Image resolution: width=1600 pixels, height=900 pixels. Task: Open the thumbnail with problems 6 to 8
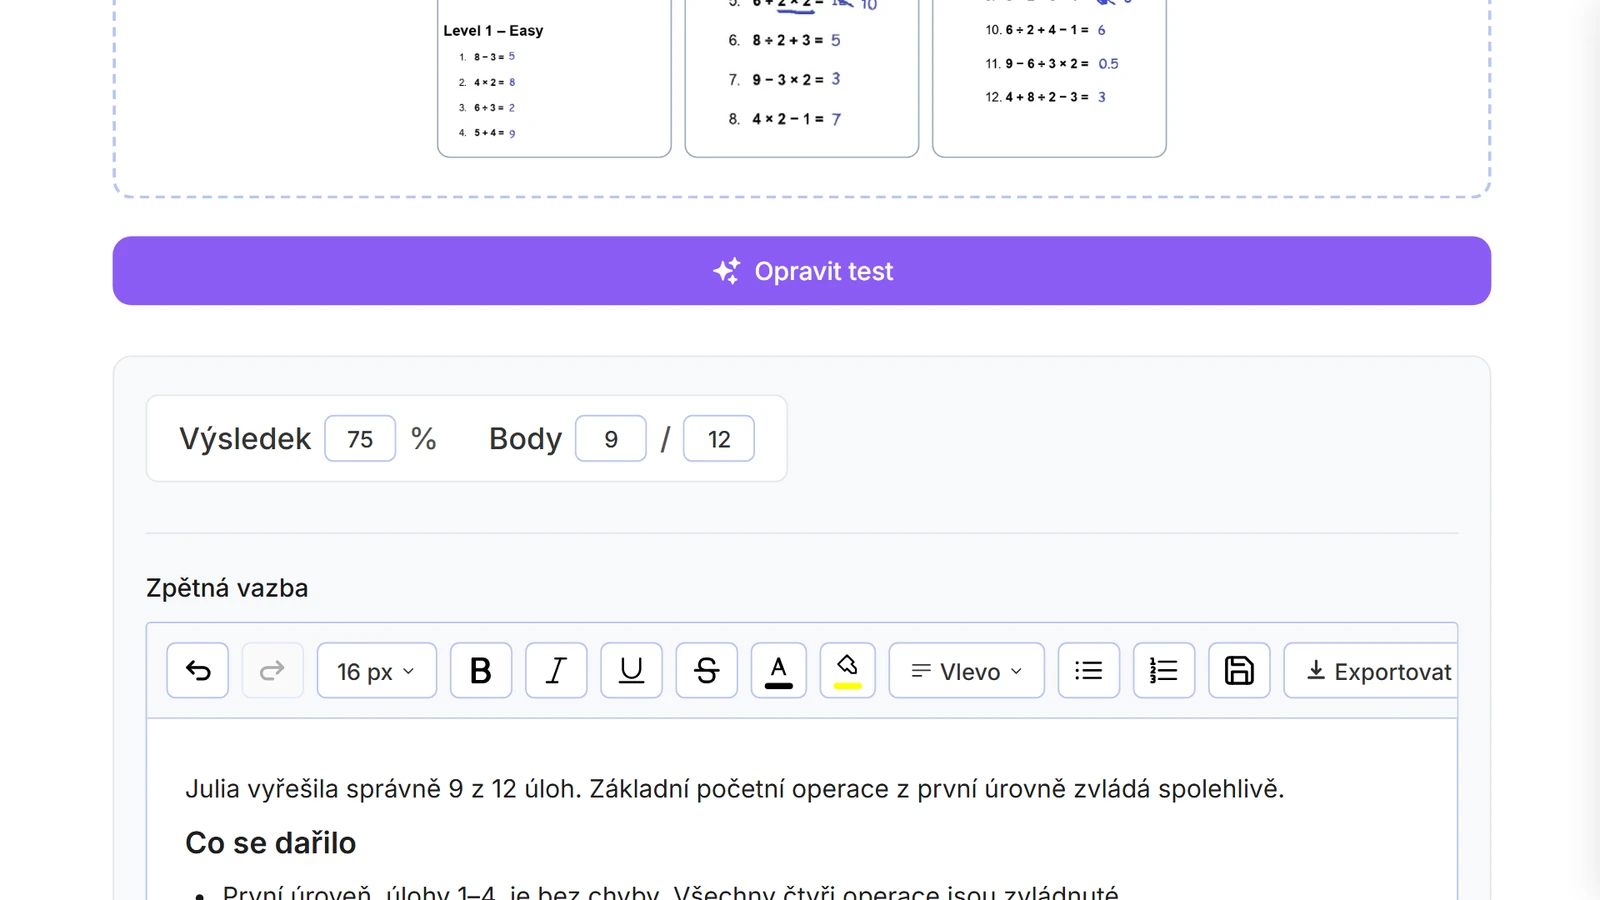click(x=802, y=78)
